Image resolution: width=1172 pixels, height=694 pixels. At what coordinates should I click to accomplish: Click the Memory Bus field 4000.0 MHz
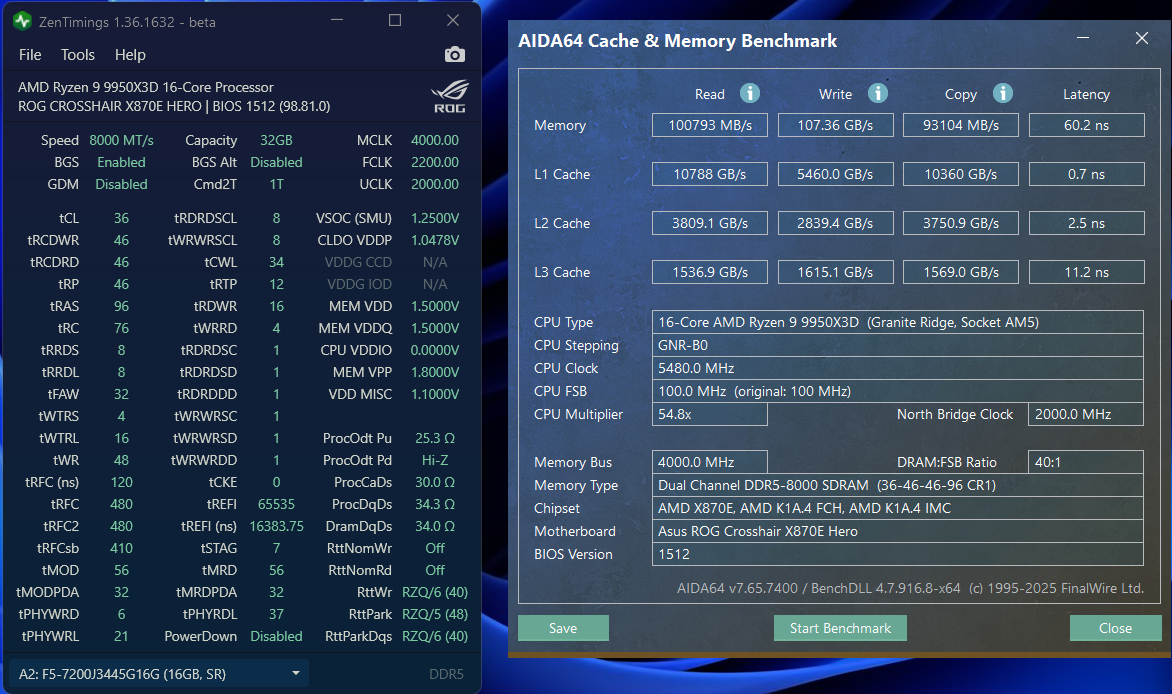710,462
